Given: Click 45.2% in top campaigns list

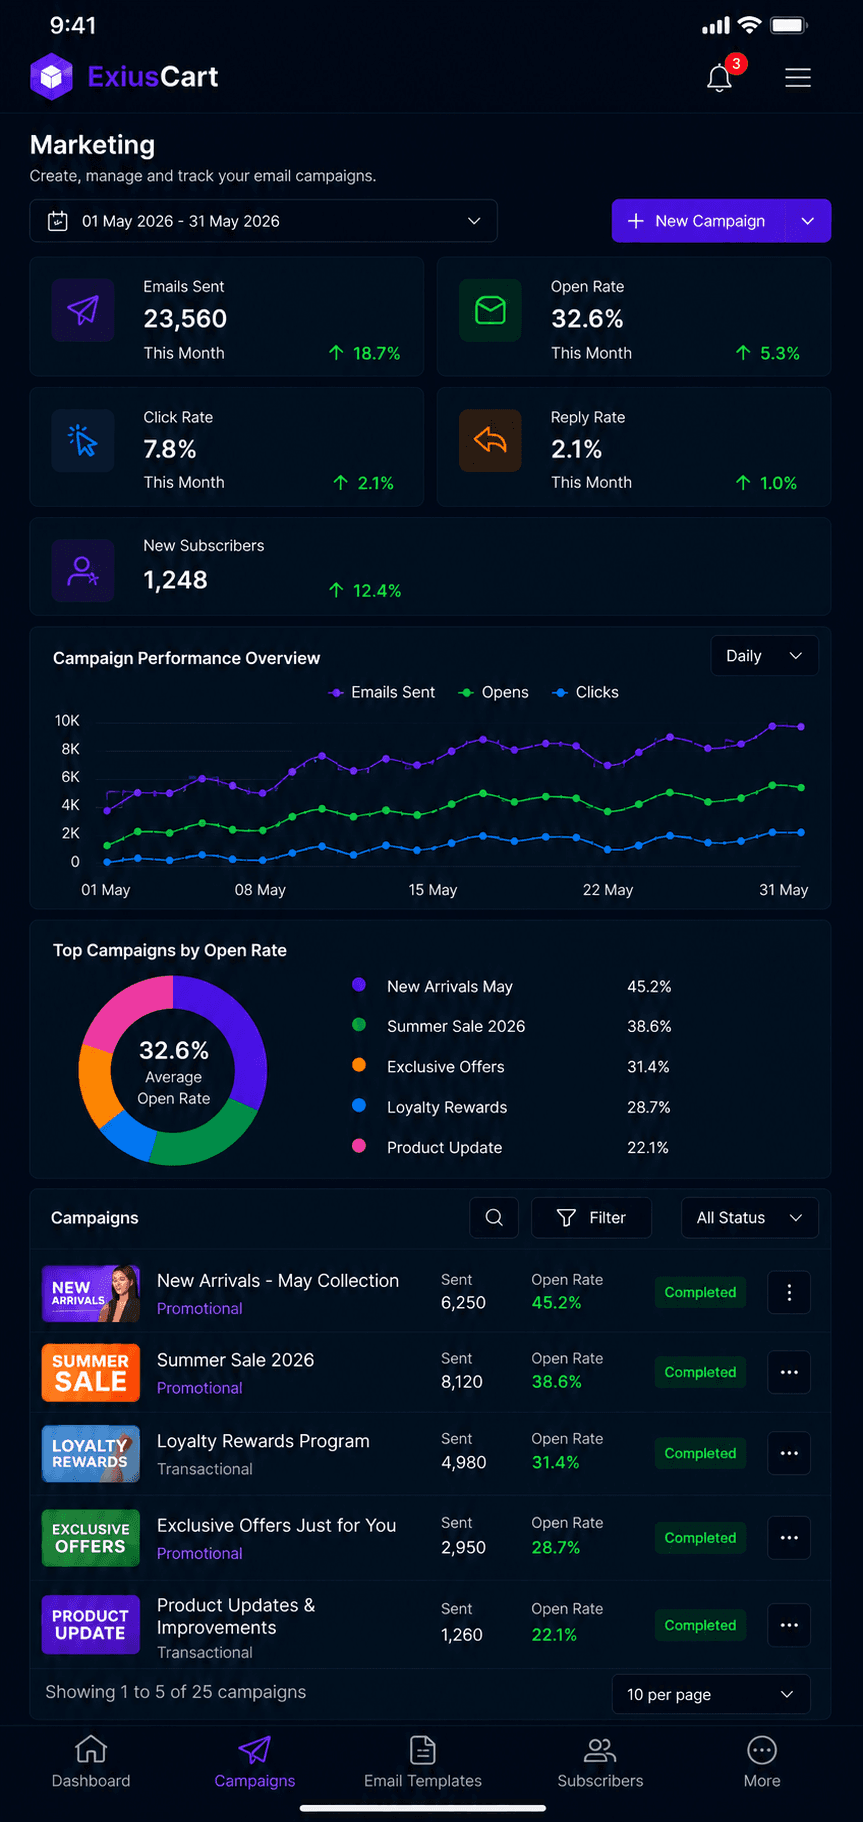Looking at the screenshot, I should (649, 986).
